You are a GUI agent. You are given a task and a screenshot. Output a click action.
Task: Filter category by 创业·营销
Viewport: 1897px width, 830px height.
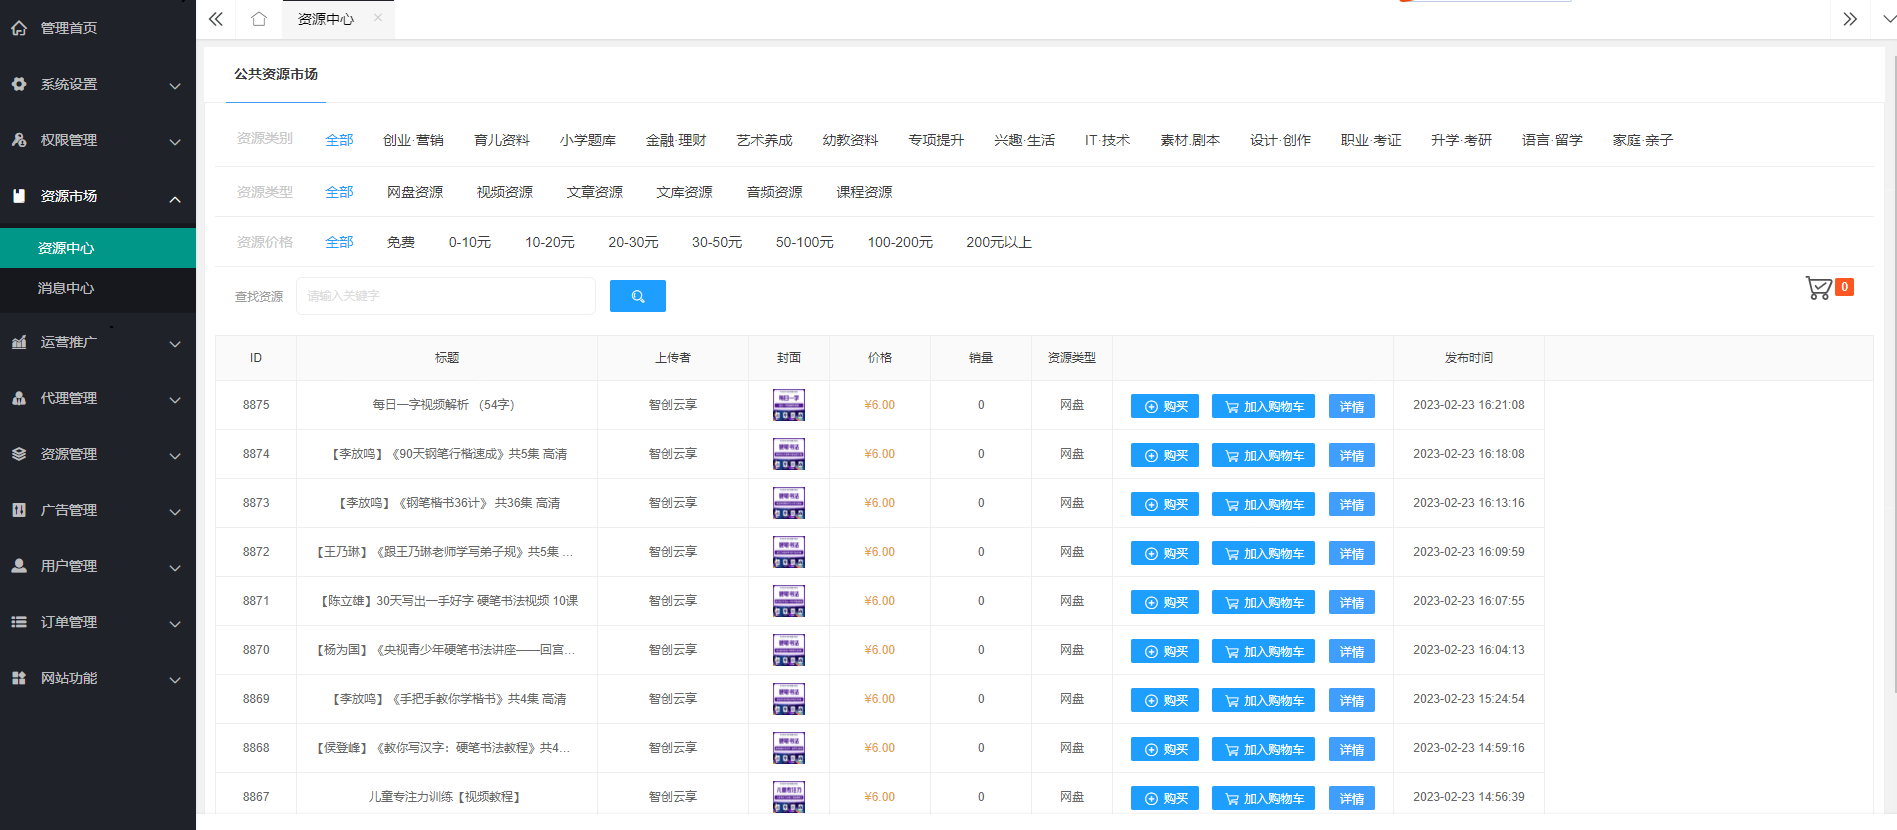pos(413,140)
